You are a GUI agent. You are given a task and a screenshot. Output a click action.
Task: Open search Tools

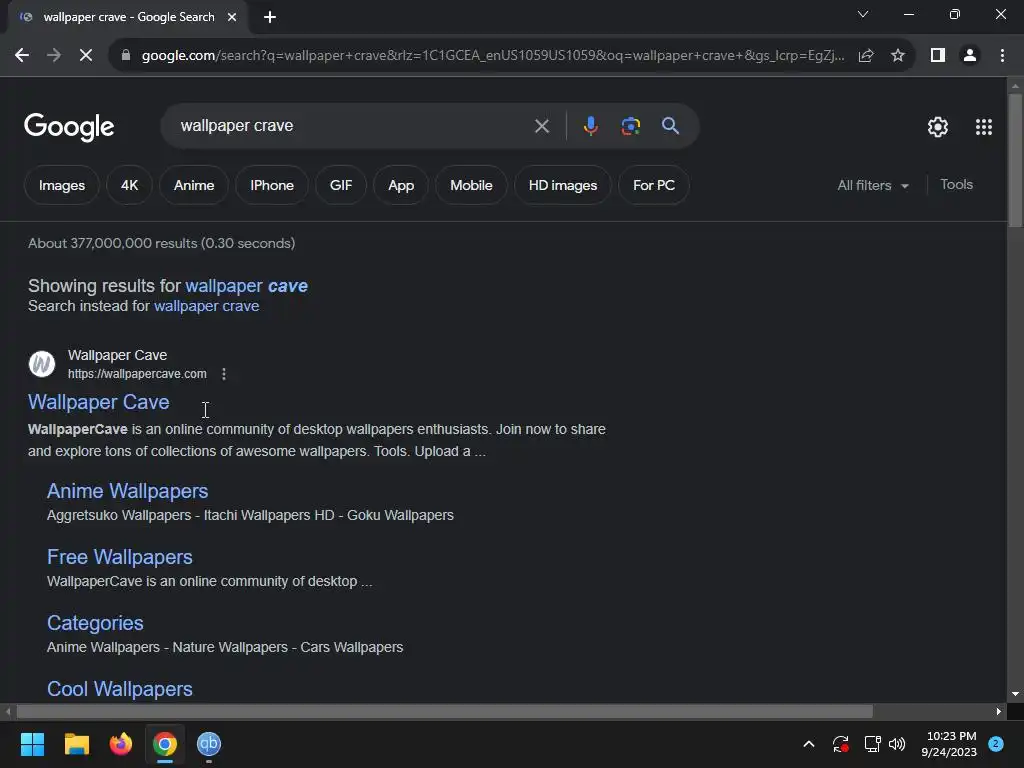pyautogui.click(x=956, y=185)
